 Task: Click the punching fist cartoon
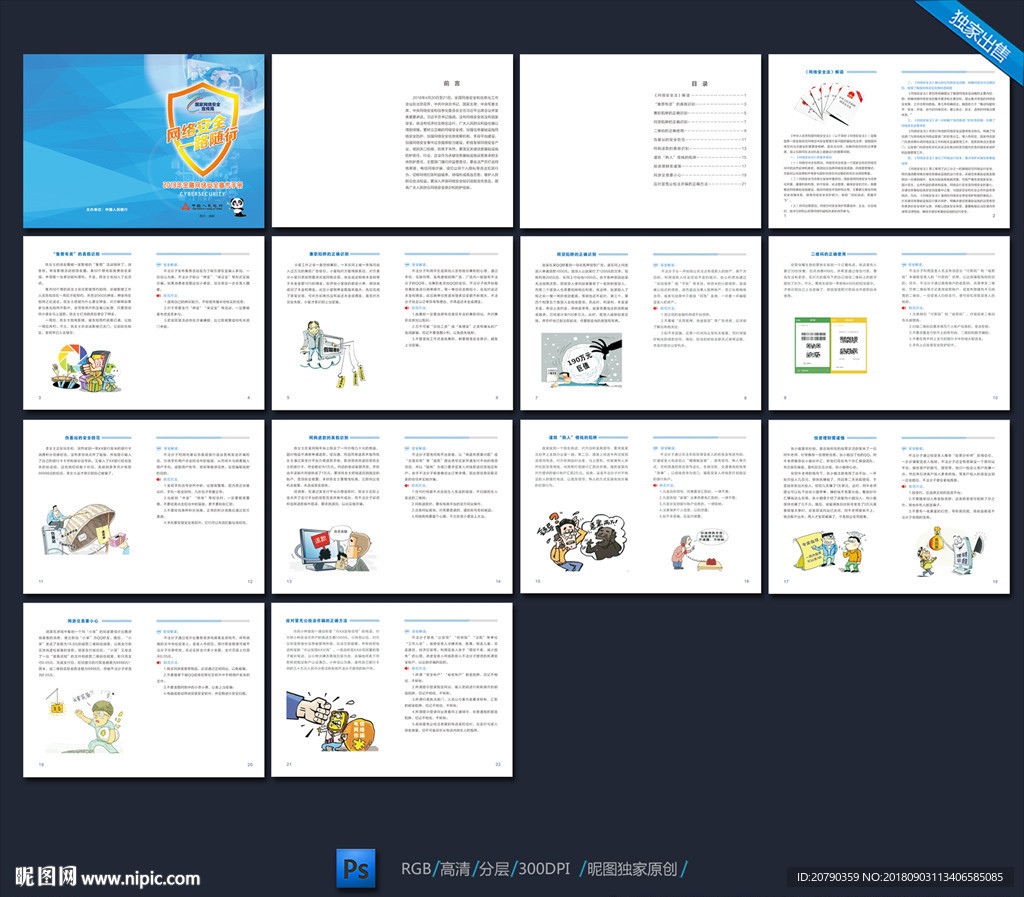click(x=332, y=721)
